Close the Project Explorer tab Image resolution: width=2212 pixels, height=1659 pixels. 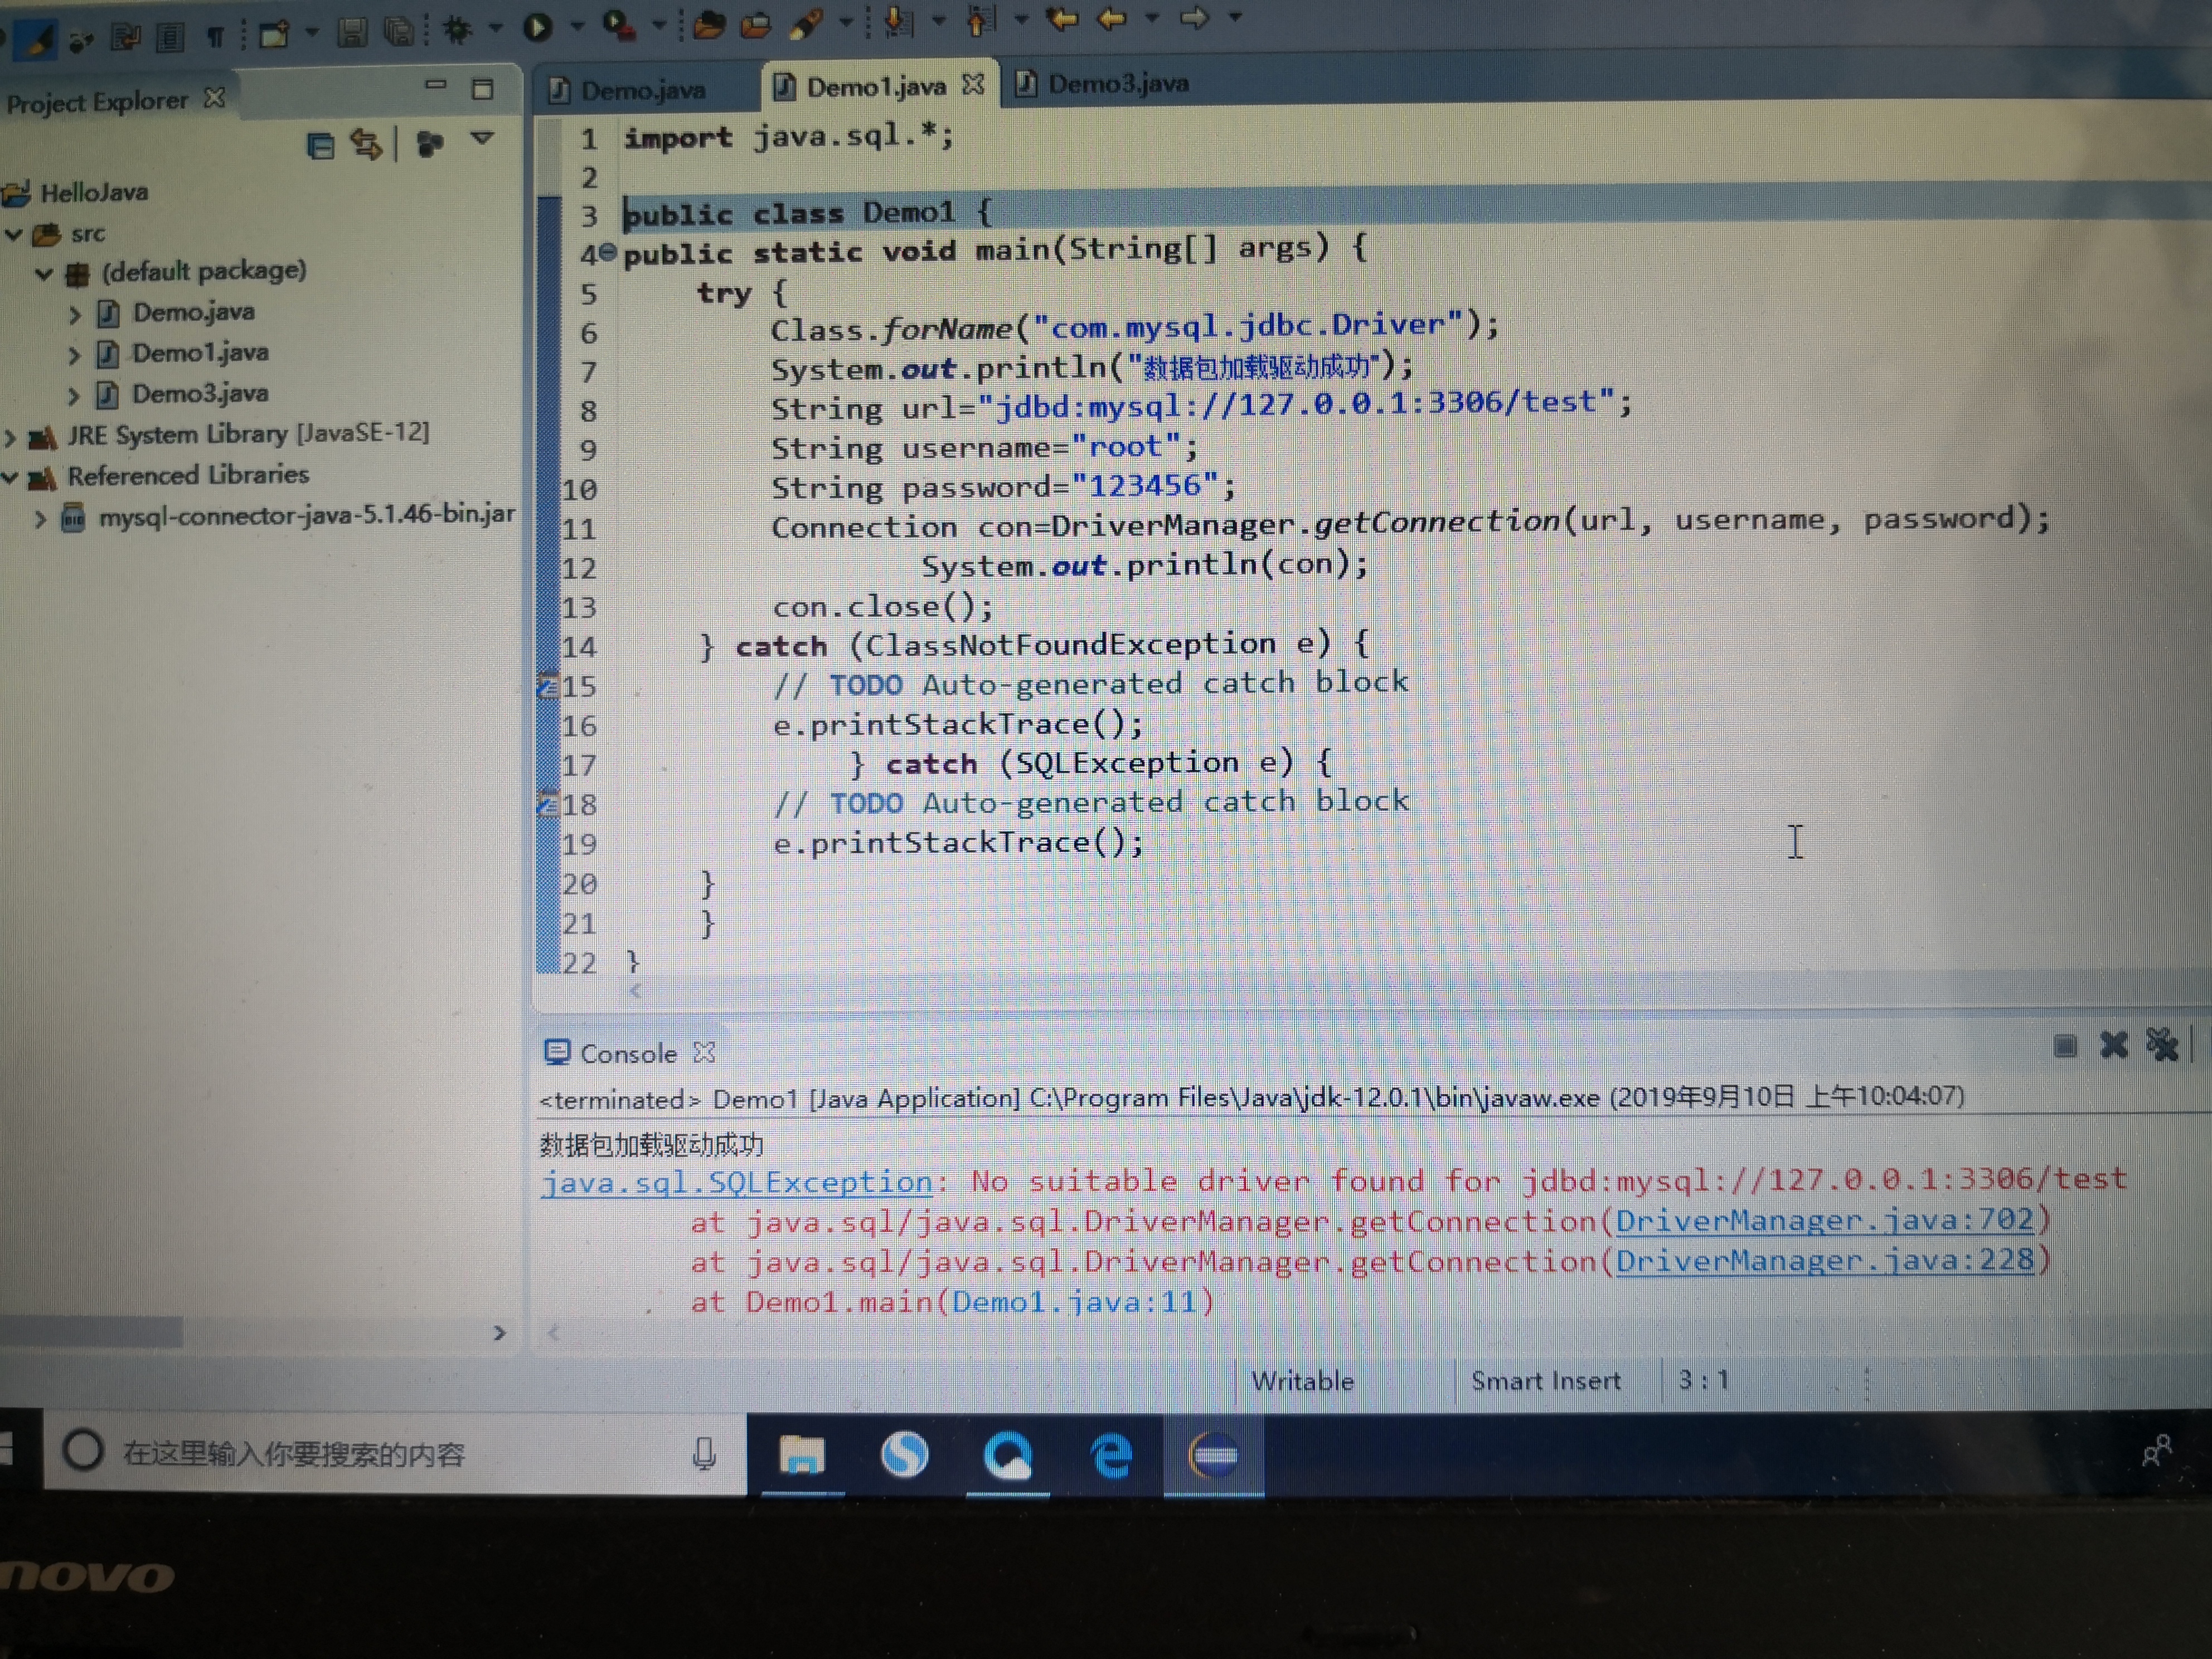click(215, 98)
